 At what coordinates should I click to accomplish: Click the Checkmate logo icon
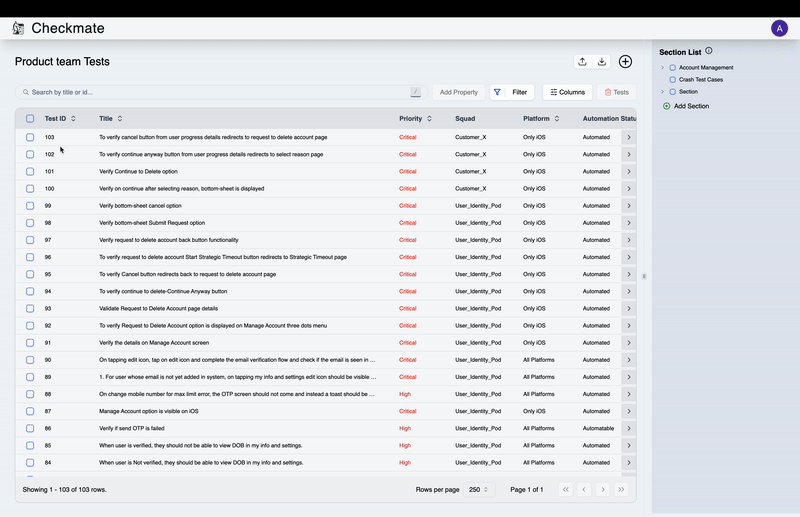[18, 29]
